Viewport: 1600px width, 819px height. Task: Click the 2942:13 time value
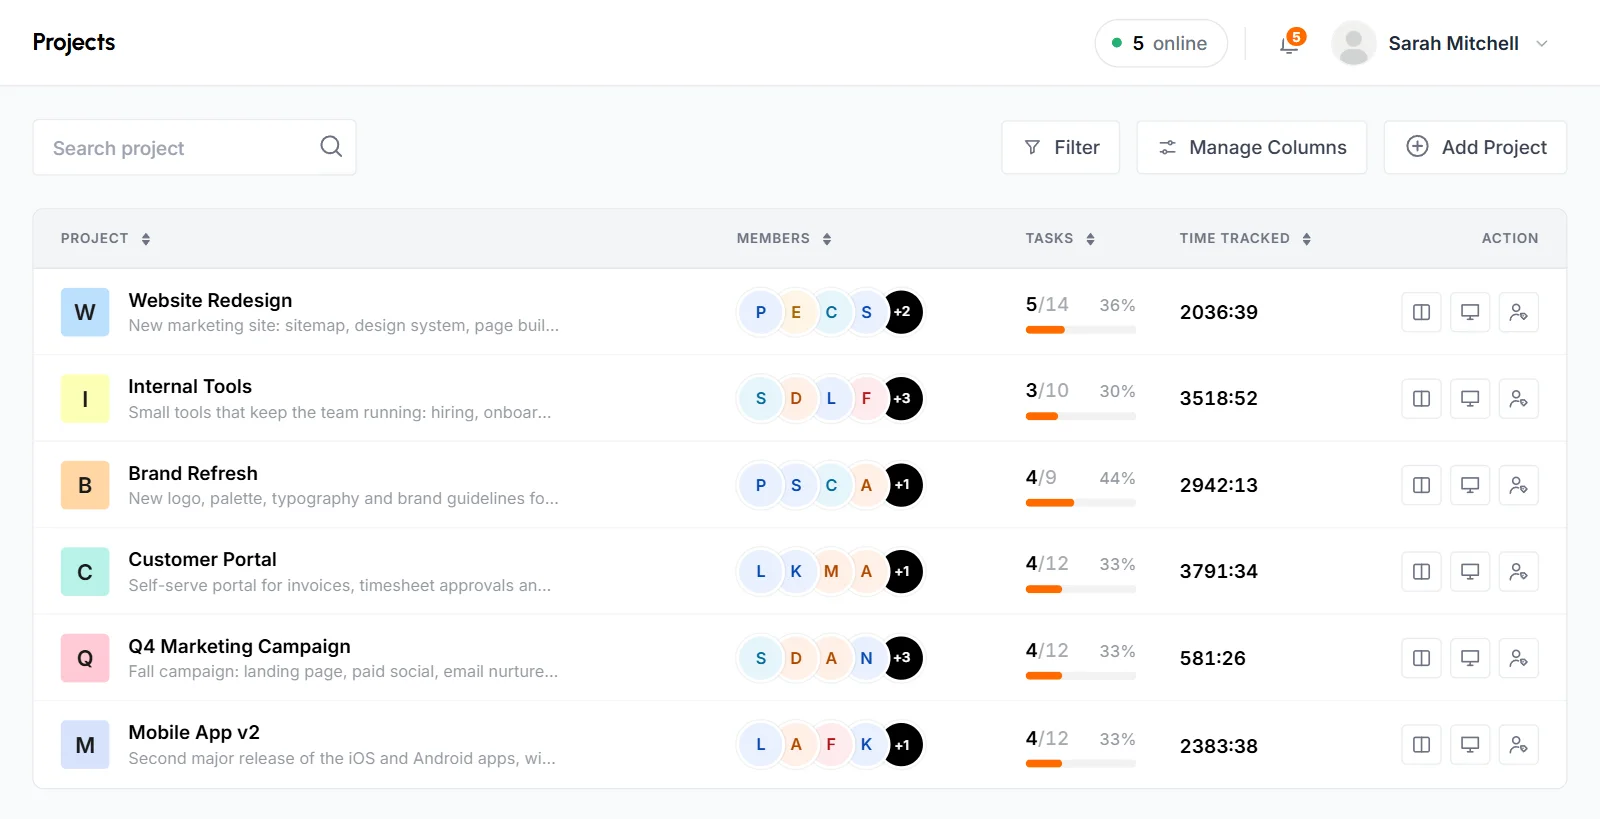(1219, 485)
